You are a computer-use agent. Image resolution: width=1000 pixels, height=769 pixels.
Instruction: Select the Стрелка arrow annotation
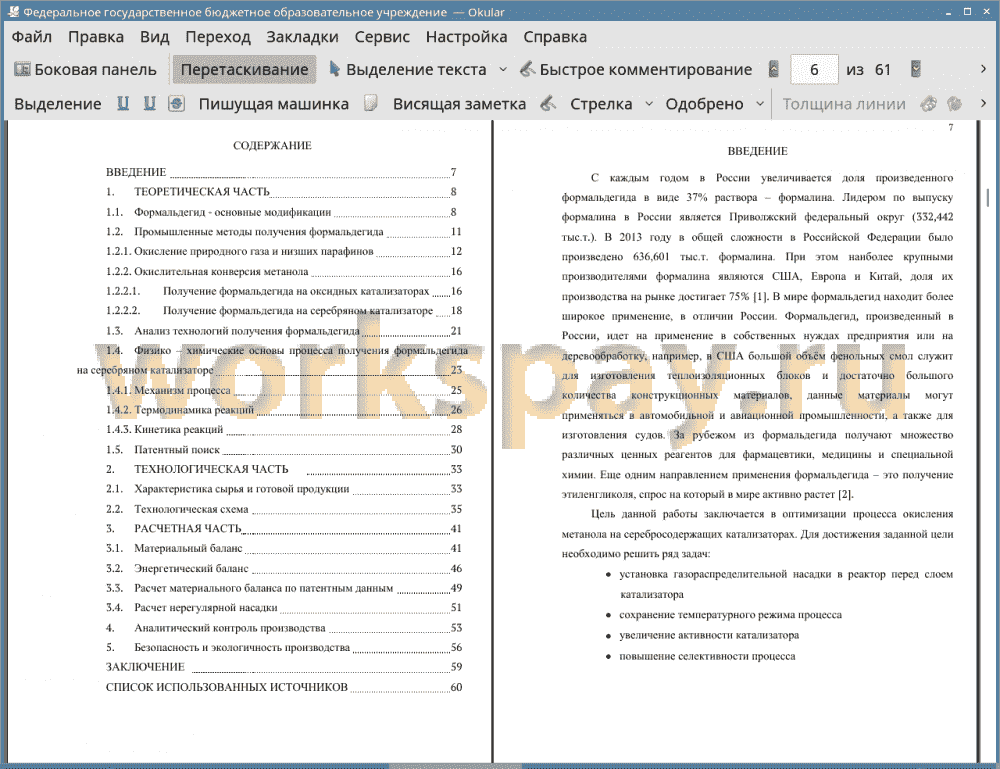tap(601, 104)
